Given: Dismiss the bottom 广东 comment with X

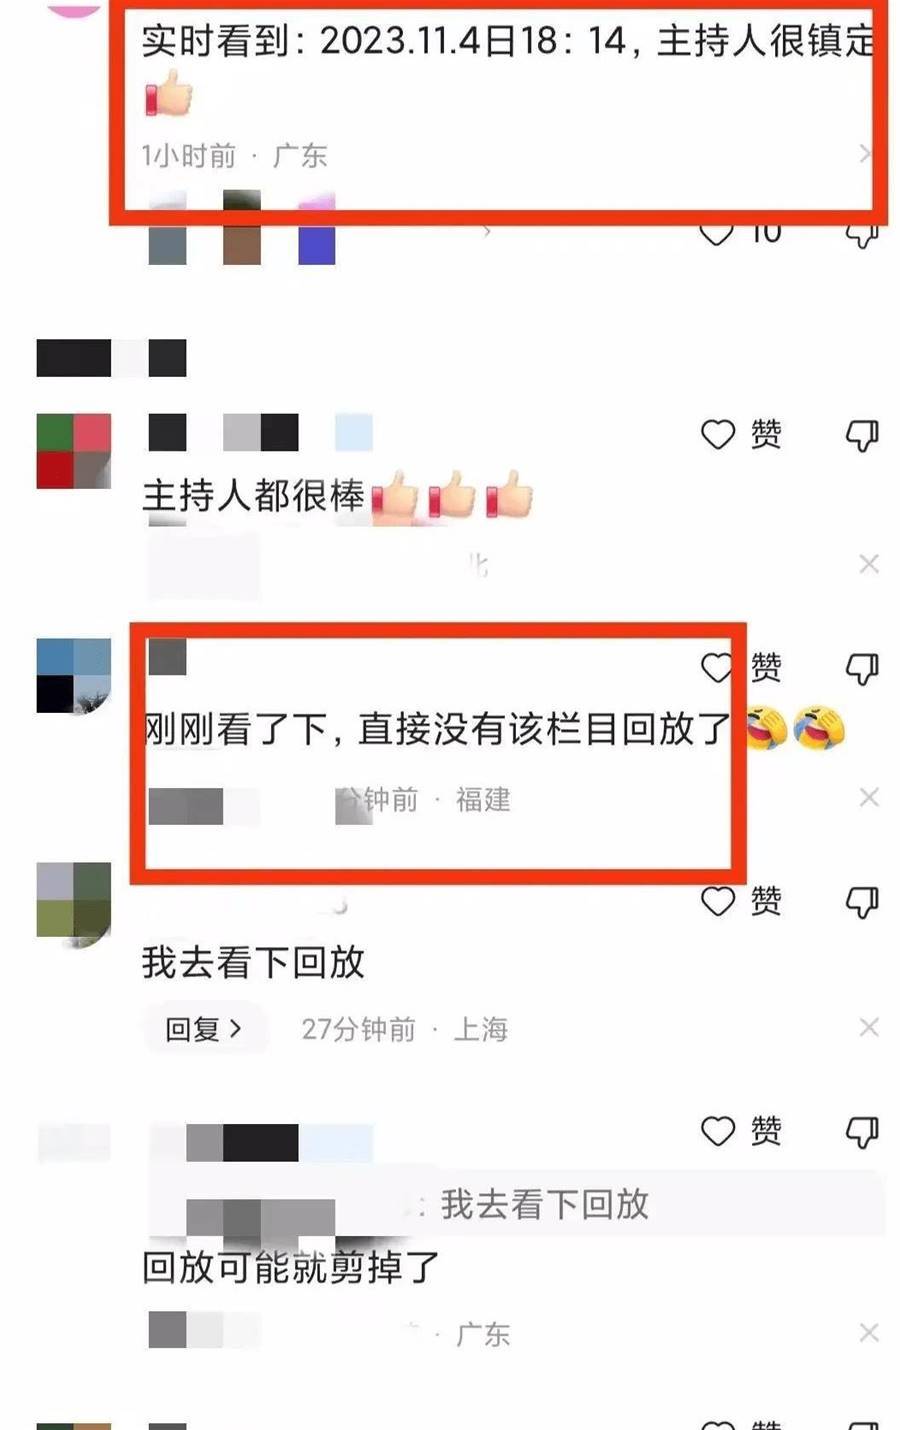Looking at the screenshot, I should click(x=869, y=1333).
